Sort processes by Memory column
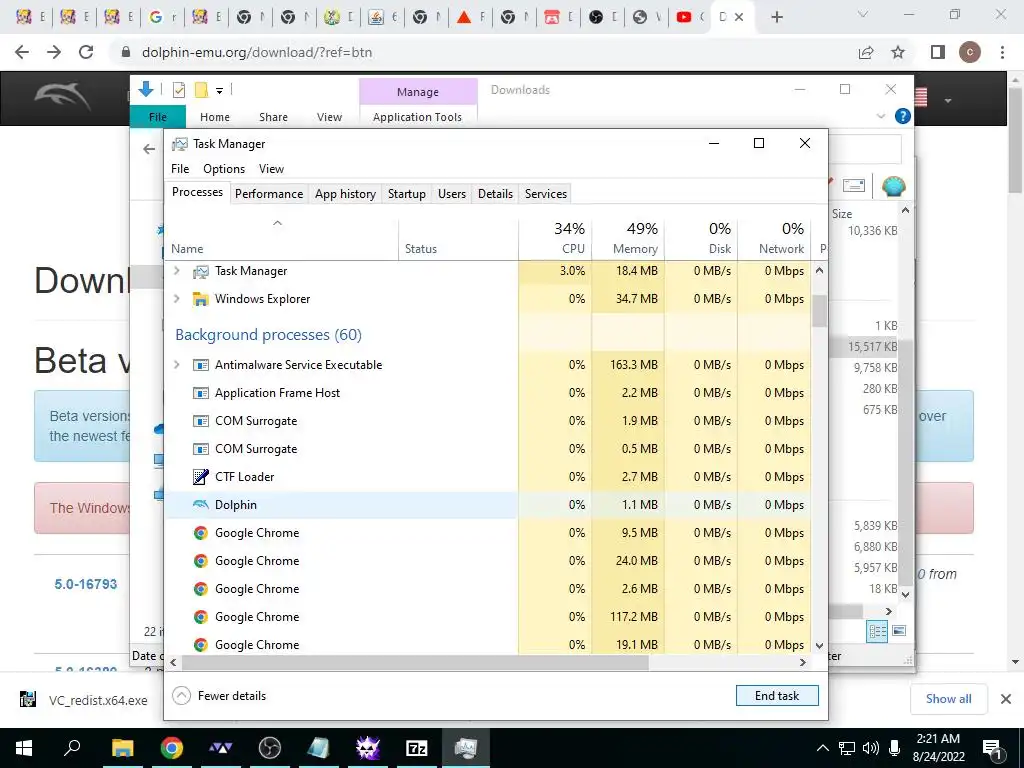The image size is (1024, 768). tap(628, 238)
